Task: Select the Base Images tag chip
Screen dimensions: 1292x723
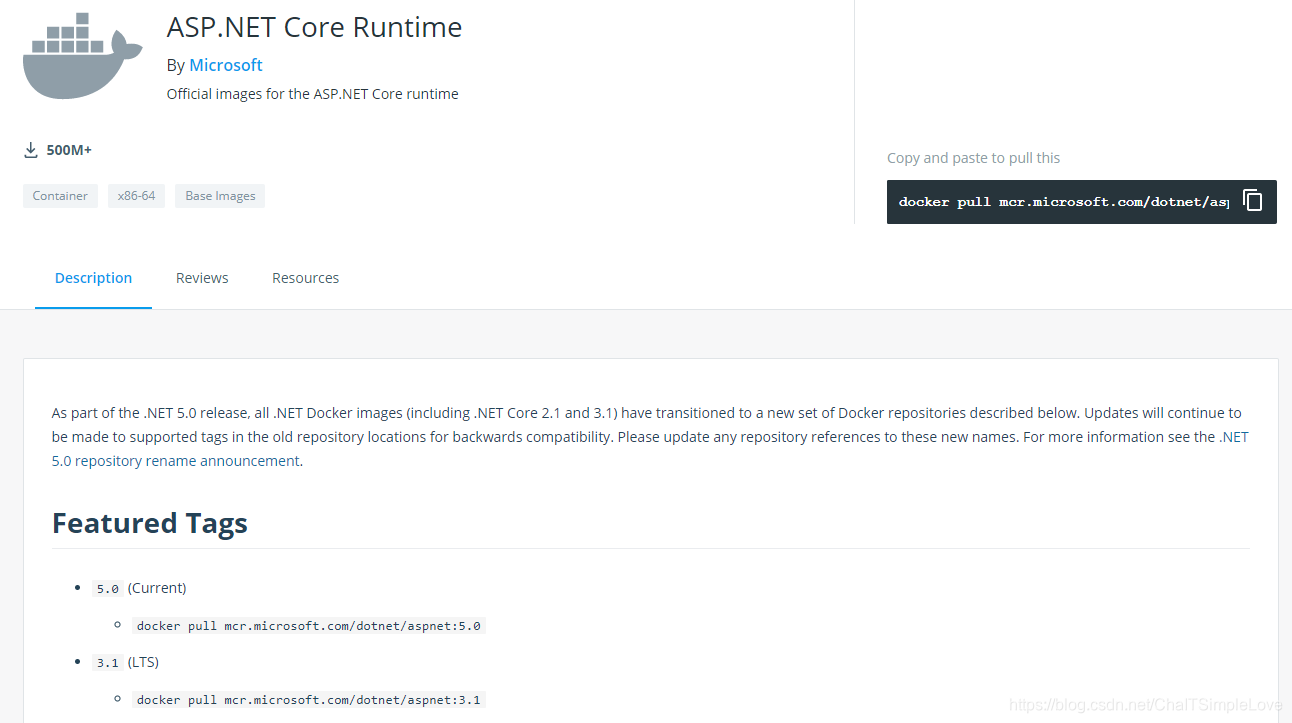Action: click(220, 196)
